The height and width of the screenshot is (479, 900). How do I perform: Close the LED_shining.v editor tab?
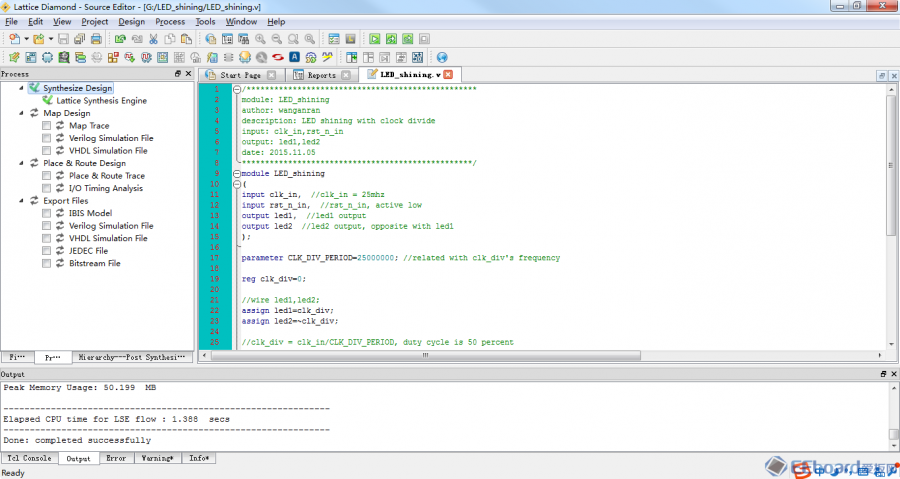(448, 75)
